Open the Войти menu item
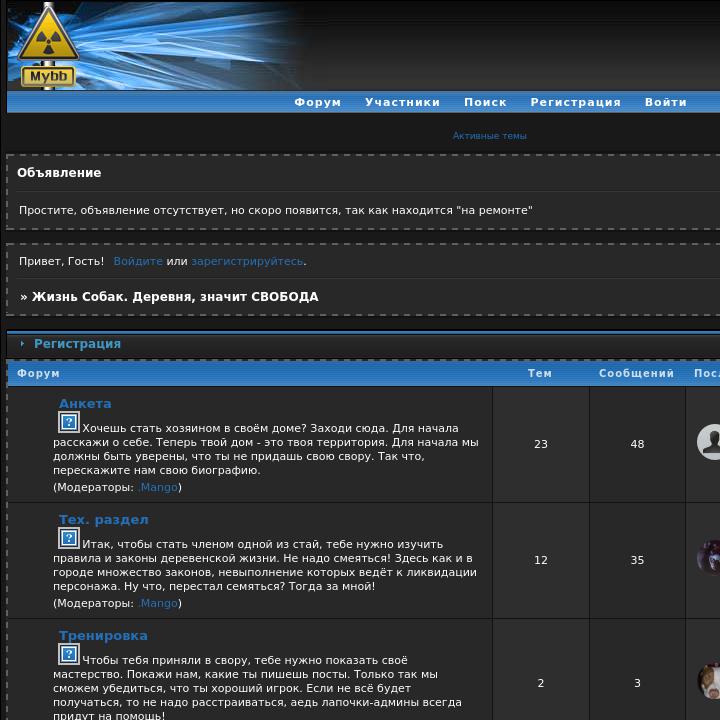The image size is (720, 720). pyautogui.click(x=666, y=102)
